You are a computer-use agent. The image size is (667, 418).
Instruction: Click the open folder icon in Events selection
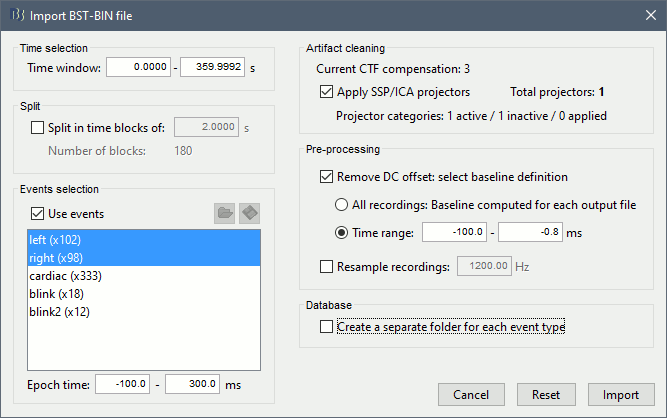tap(225, 213)
